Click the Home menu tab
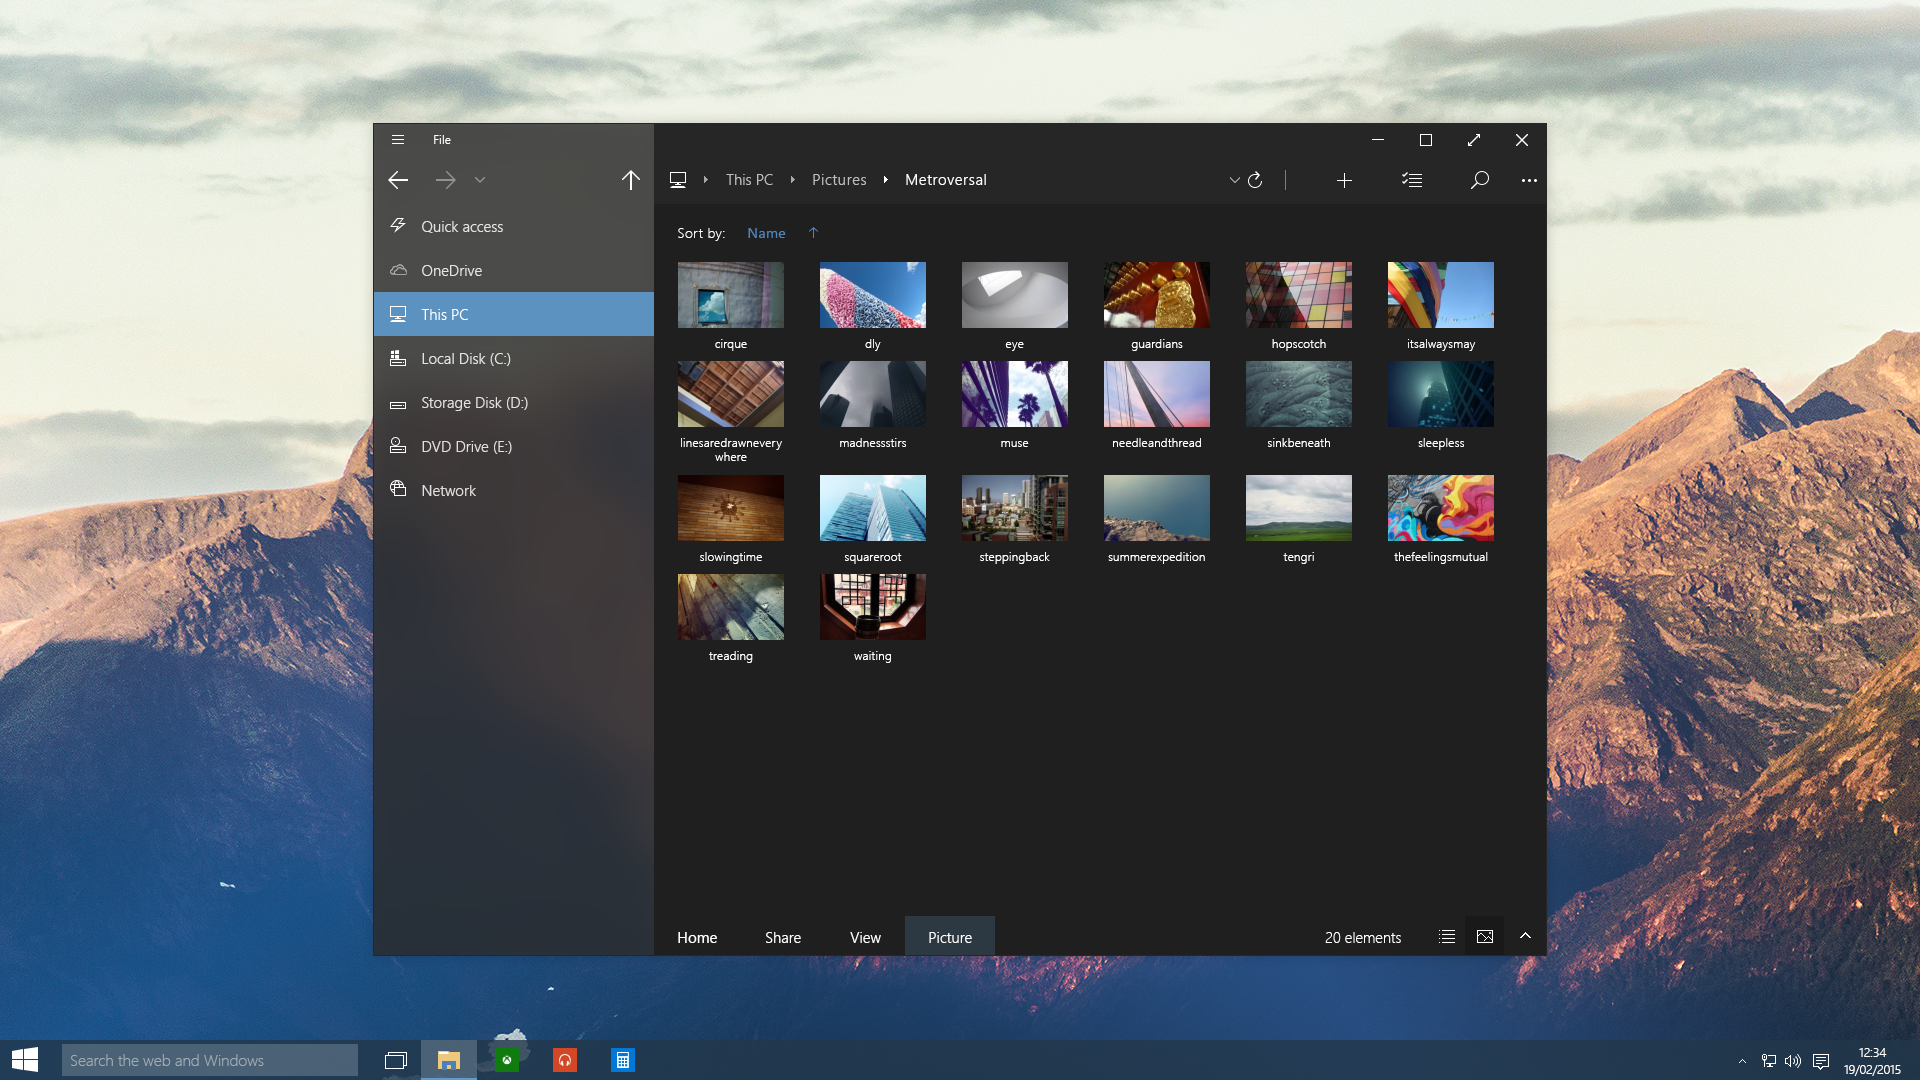 (696, 936)
